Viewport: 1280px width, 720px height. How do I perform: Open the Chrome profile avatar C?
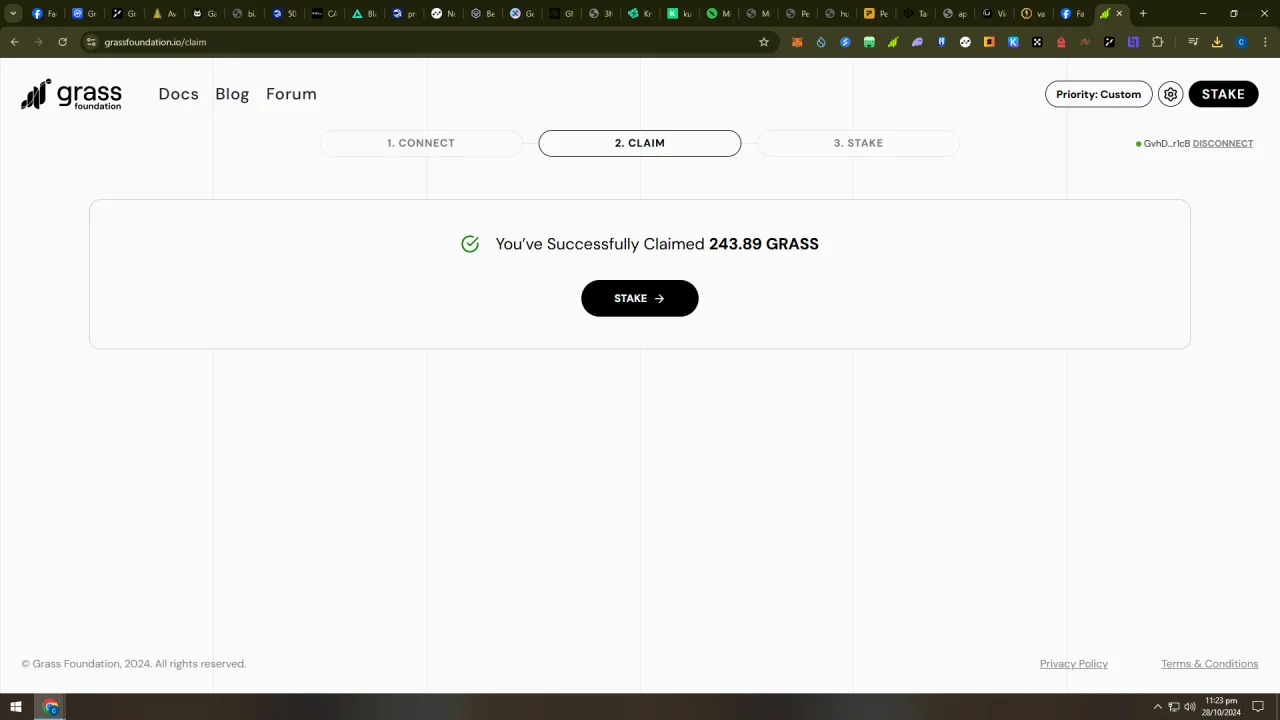click(x=1241, y=42)
